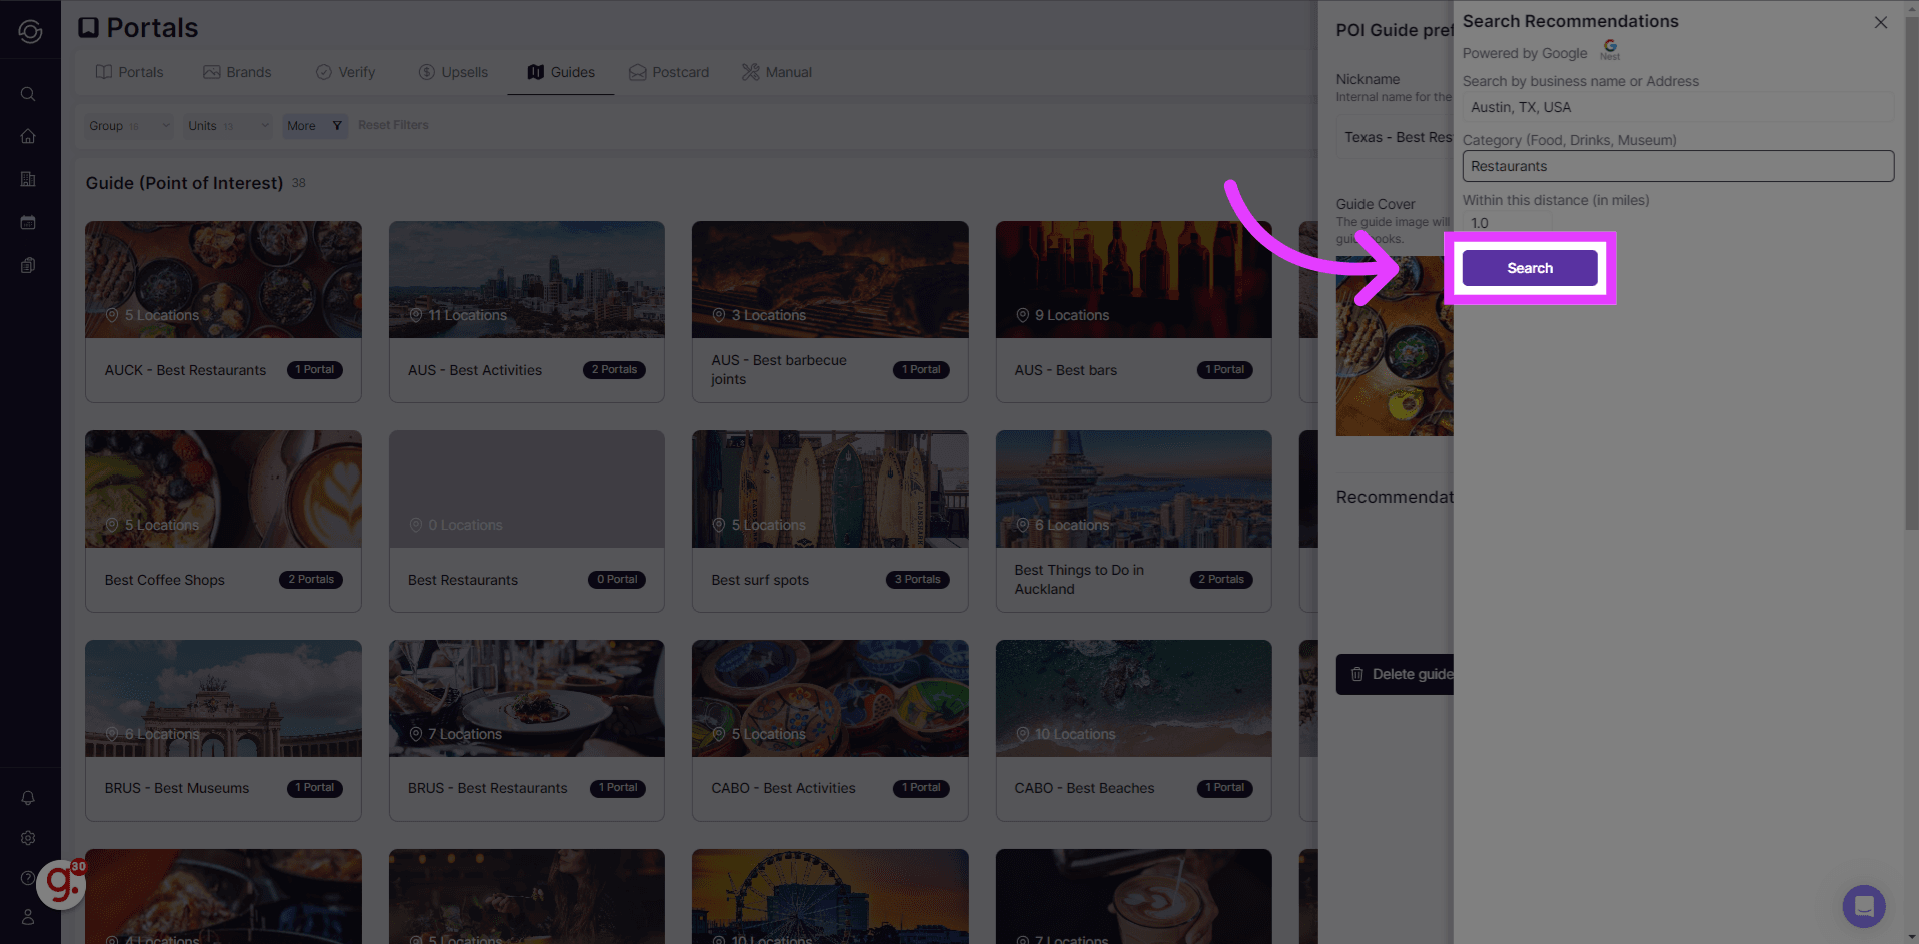Open notifications via the bell icon

[28, 797]
